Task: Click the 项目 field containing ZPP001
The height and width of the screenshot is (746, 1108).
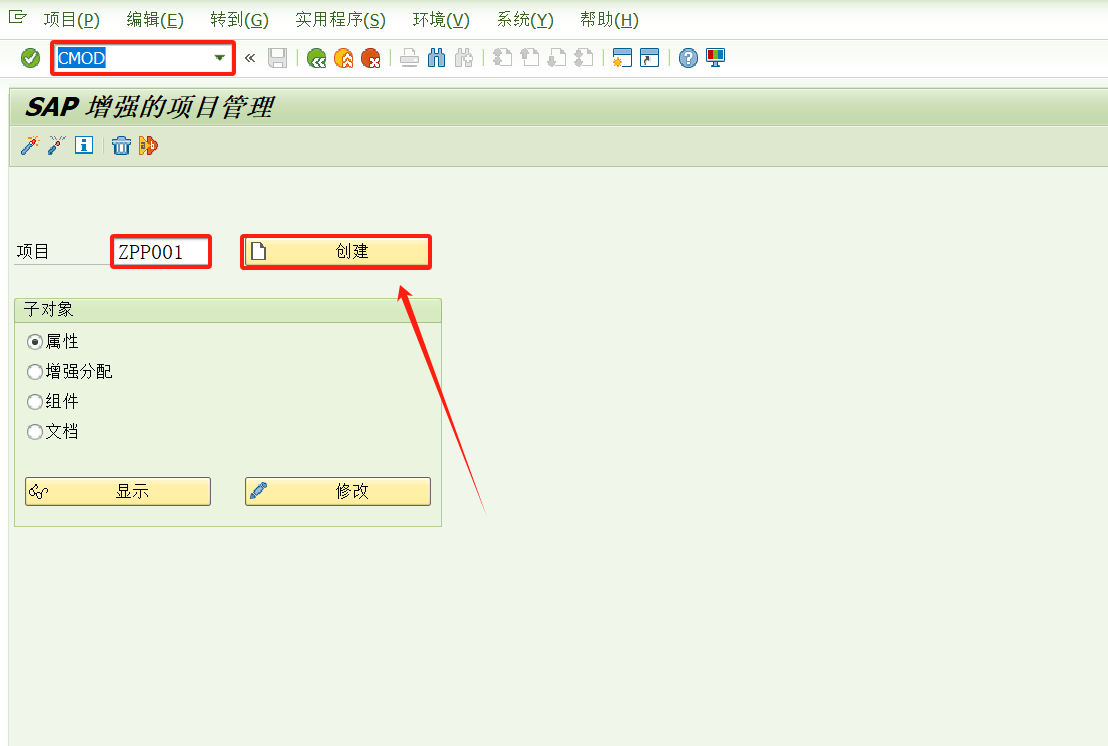Action: pos(161,251)
